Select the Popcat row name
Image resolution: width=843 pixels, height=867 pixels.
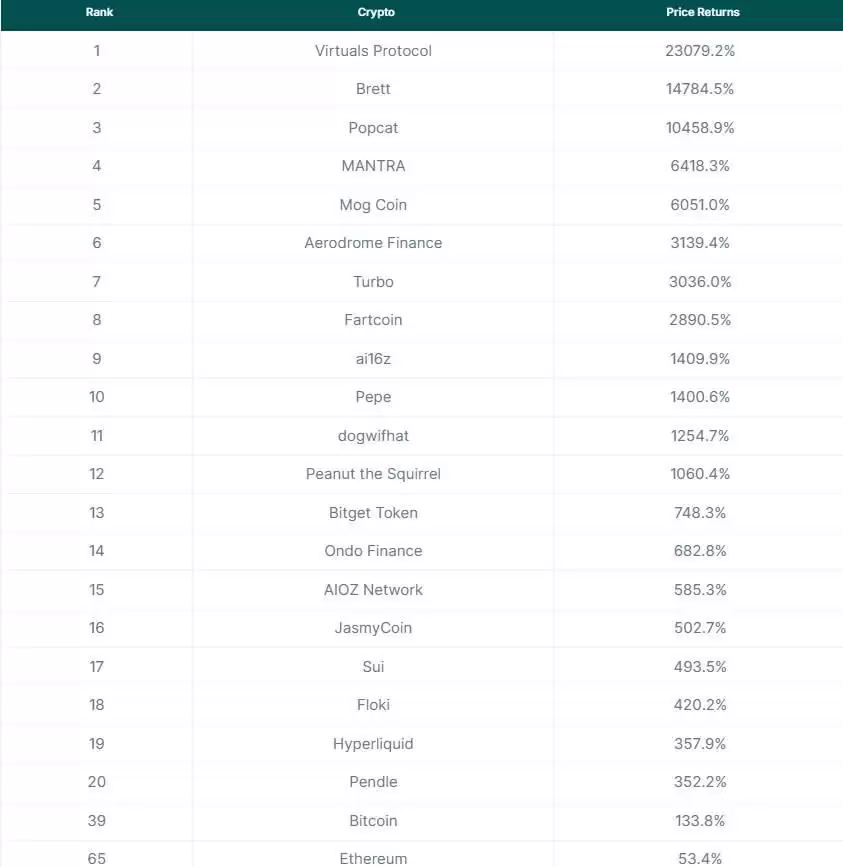[x=373, y=127]
